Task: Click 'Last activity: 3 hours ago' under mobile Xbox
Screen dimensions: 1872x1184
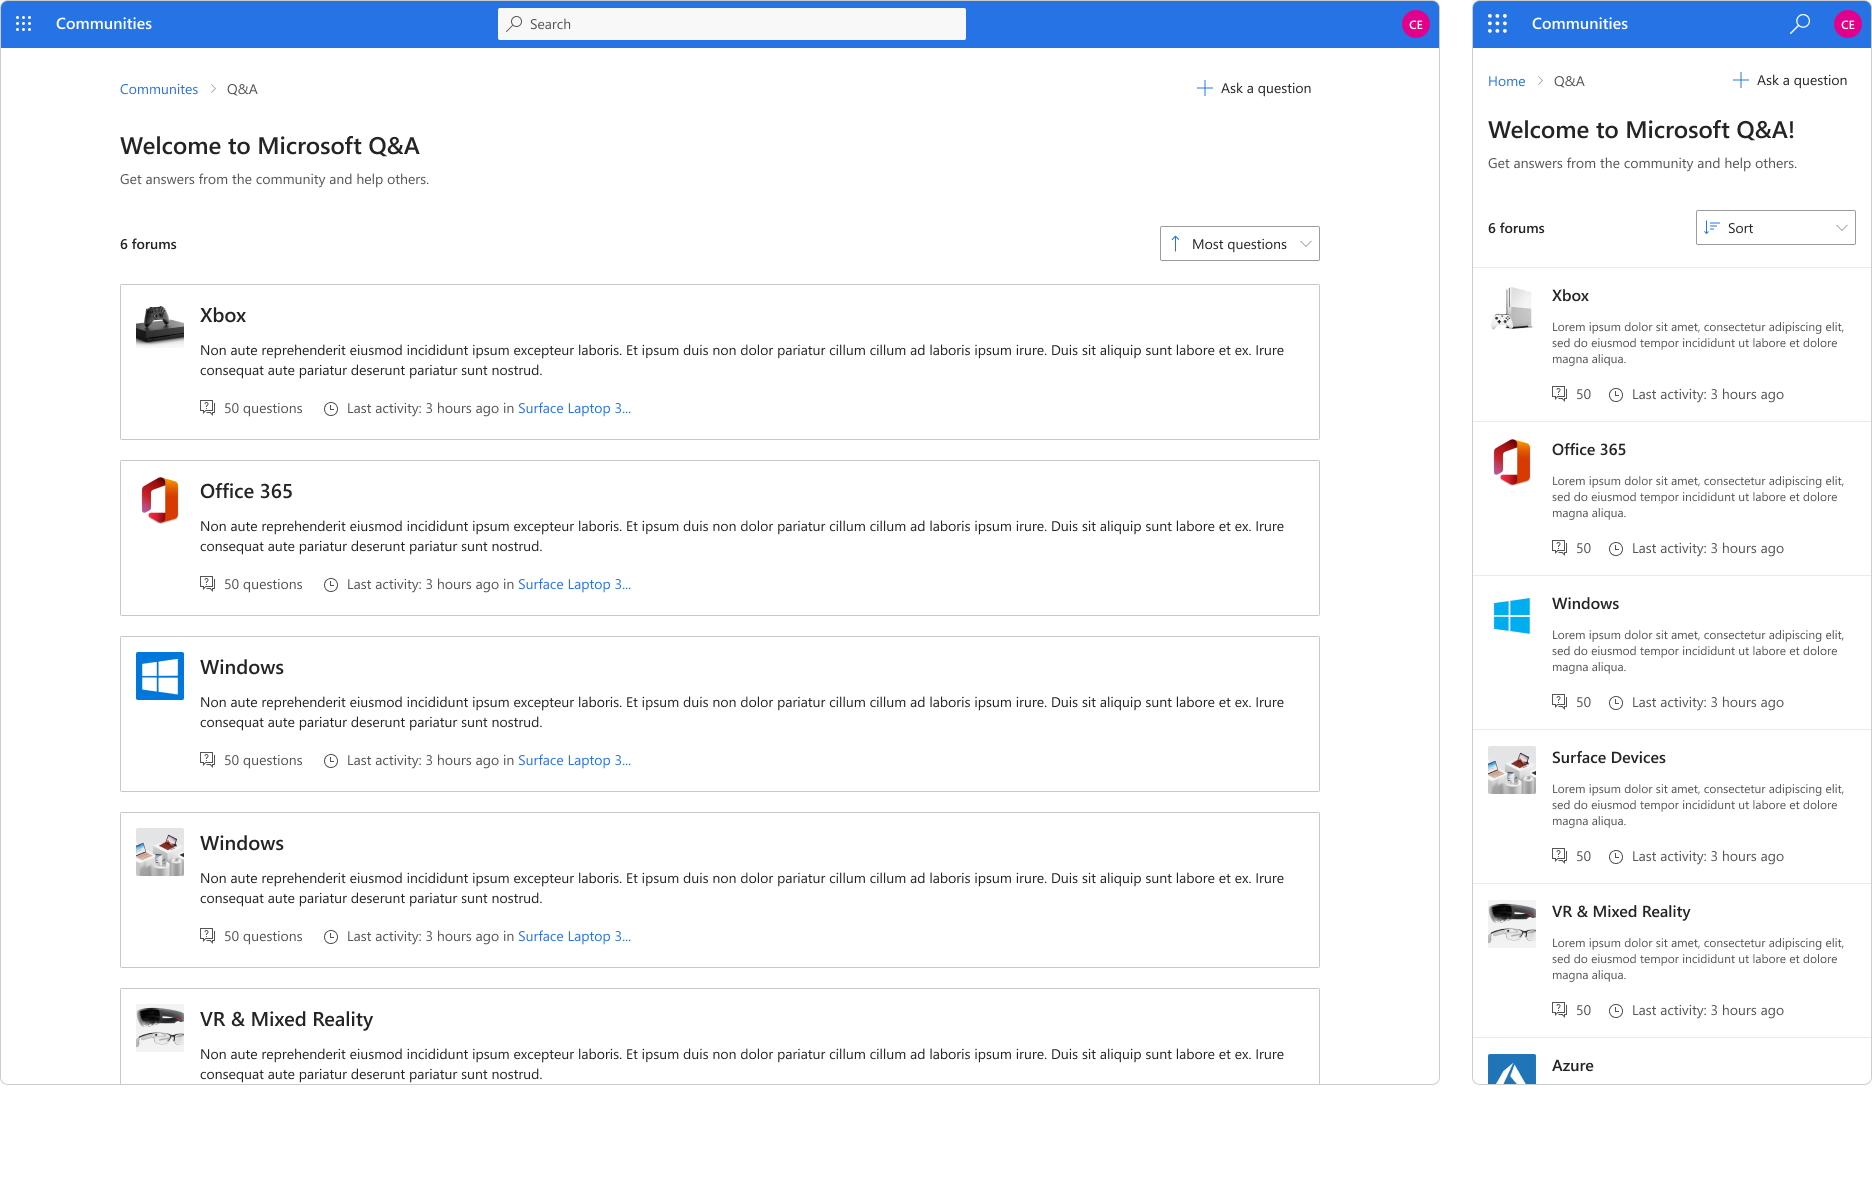Action: (1708, 394)
